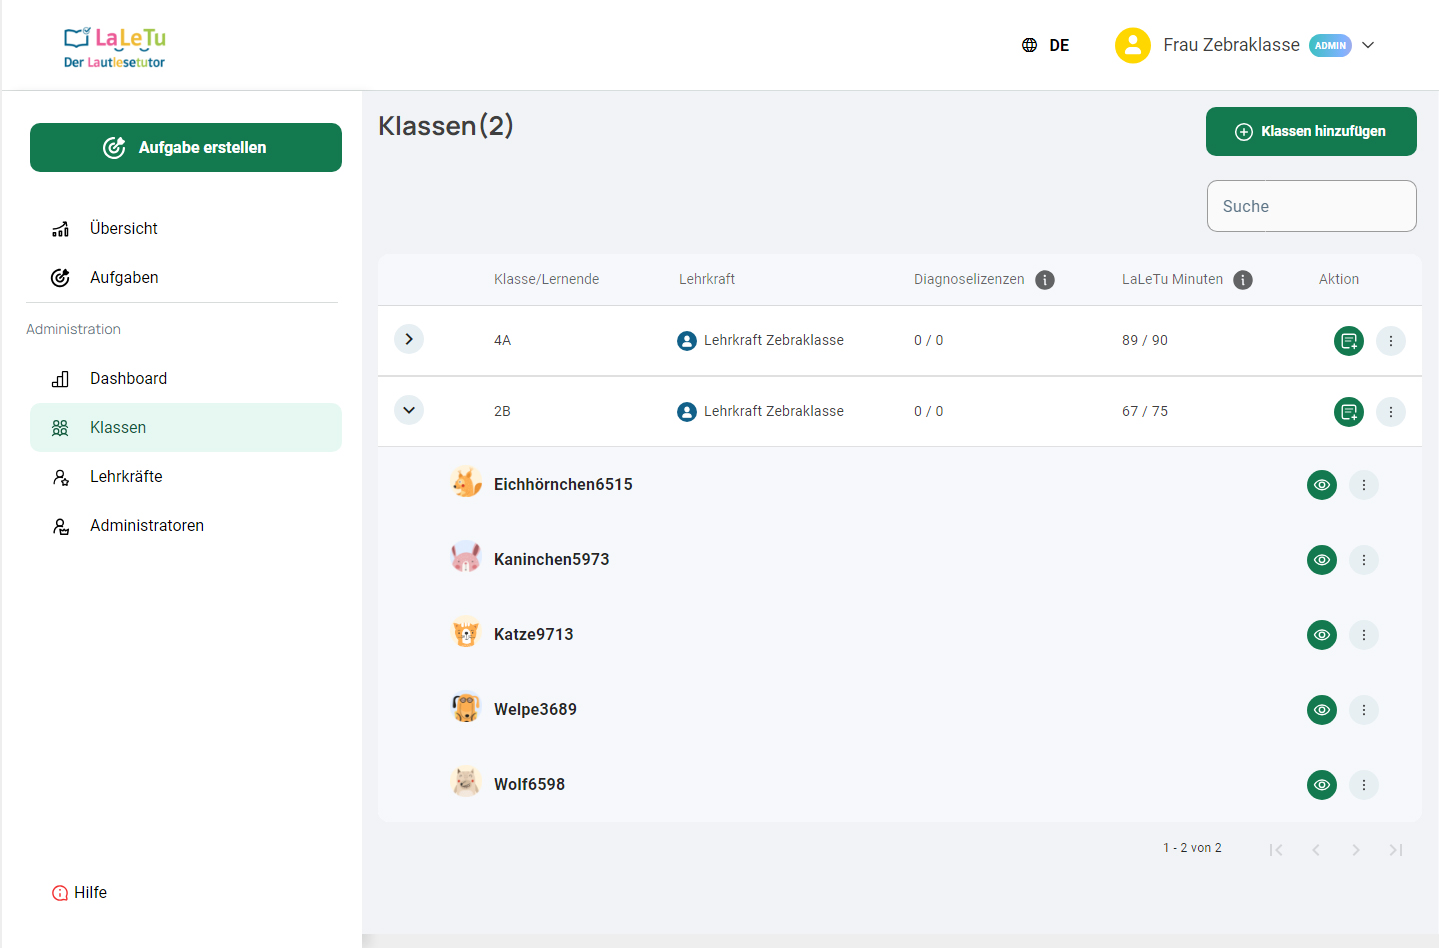Click the LaLeTu logo
The width and height of the screenshot is (1439, 948).
click(x=115, y=47)
